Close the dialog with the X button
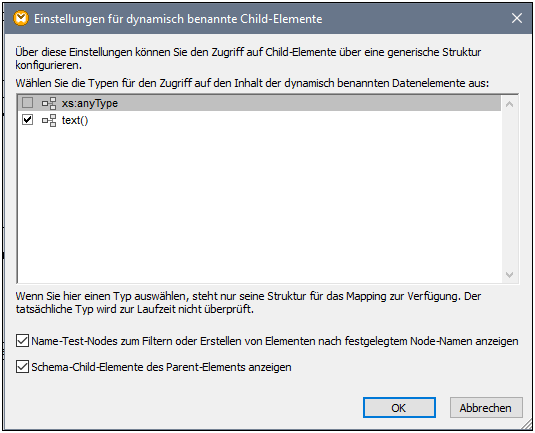The width and height of the screenshot is (535, 433). tap(517, 18)
